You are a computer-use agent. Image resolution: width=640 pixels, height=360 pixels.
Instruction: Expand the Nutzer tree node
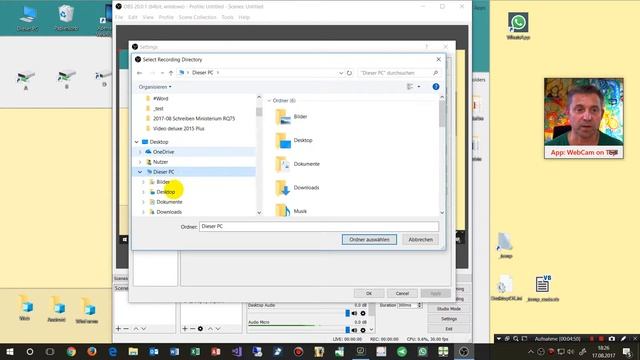[140, 162]
